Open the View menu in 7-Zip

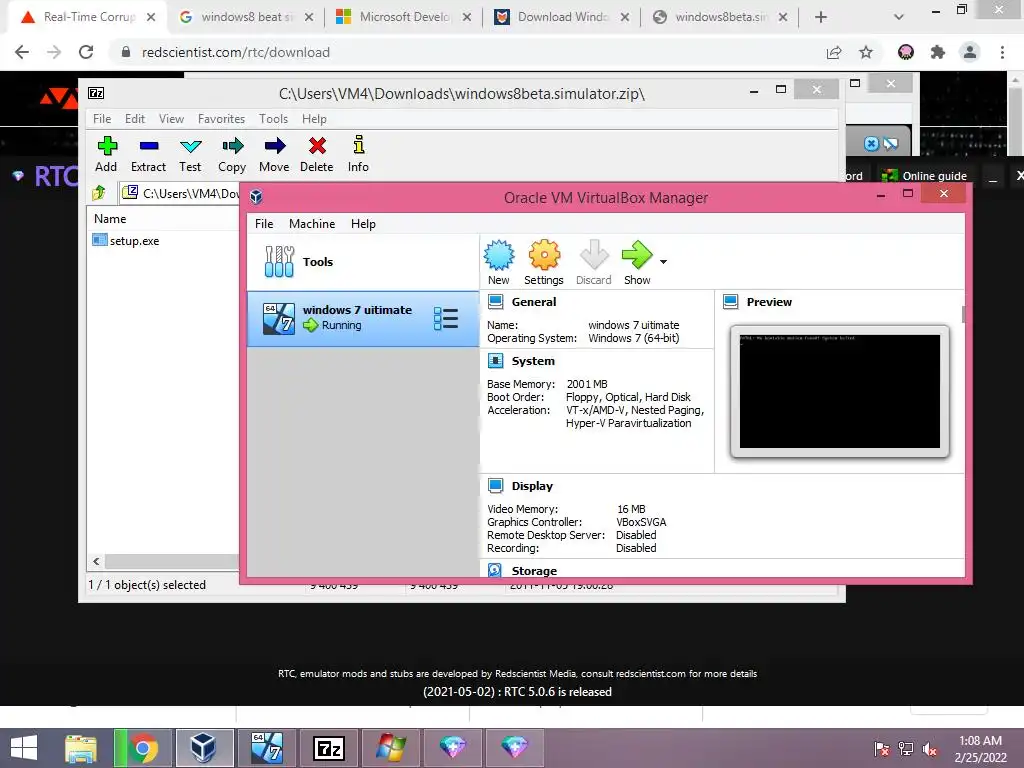point(171,119)
